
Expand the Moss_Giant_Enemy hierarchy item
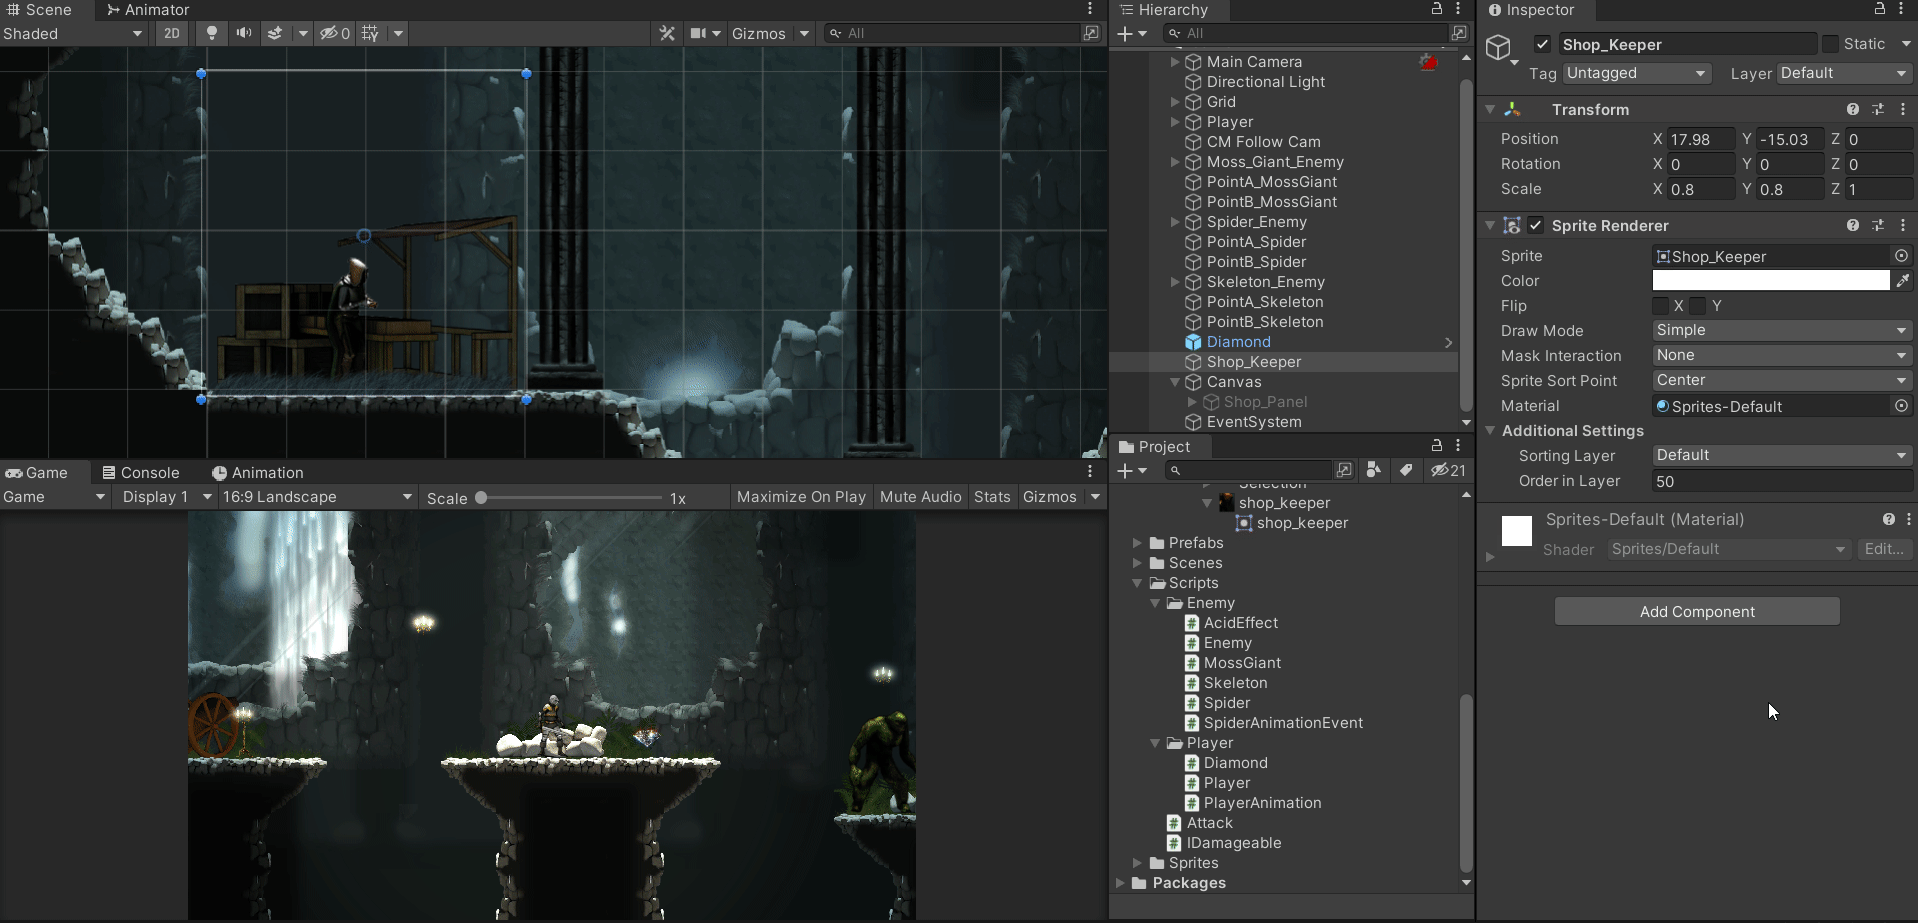pos(1175,162)
